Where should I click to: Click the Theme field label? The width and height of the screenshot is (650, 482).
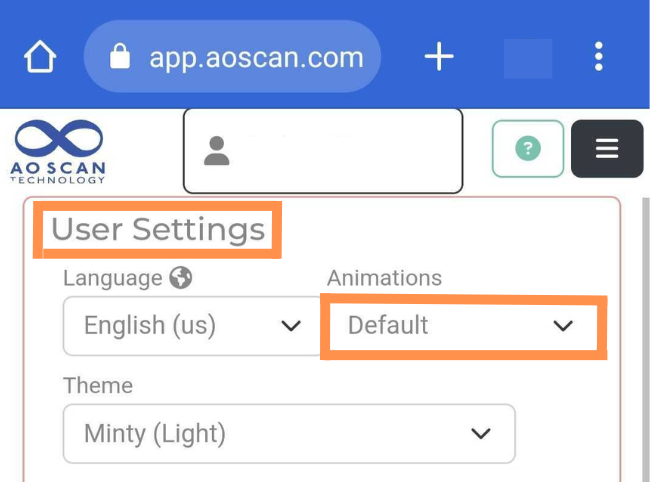(98, 385)
